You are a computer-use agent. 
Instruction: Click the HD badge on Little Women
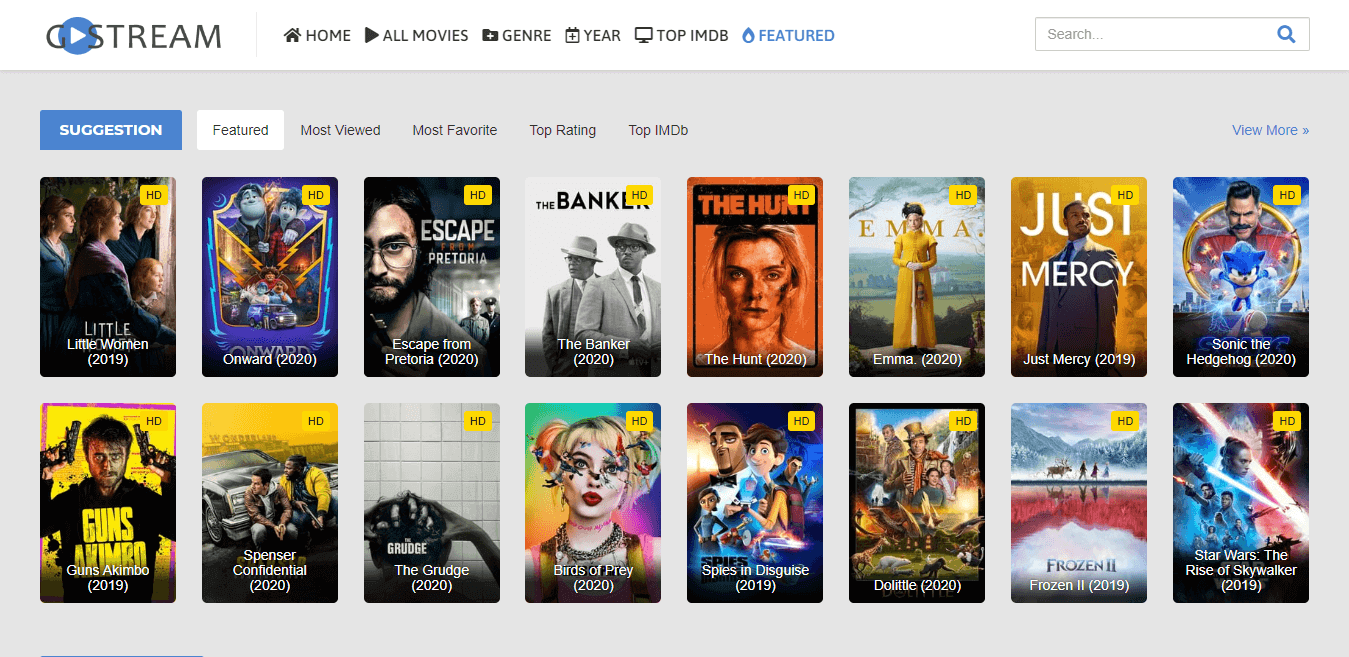click(x=154, y=195)
